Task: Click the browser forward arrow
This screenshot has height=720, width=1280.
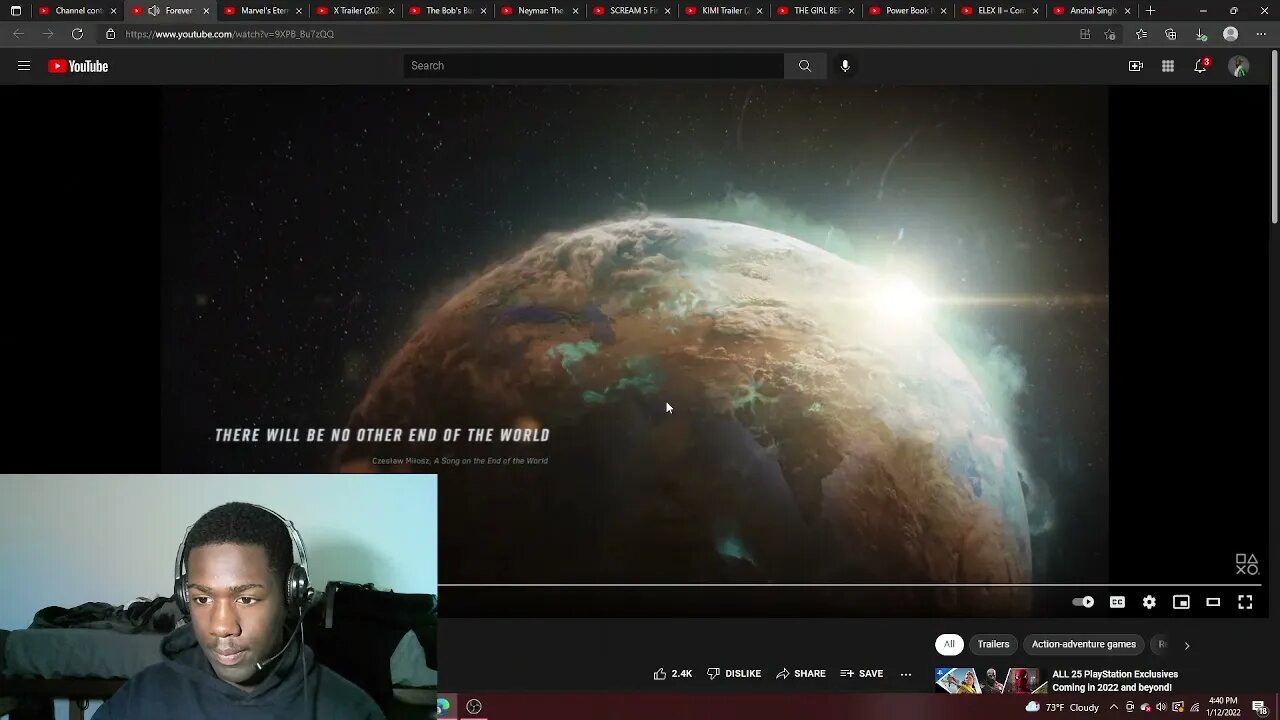Action: 47,34
